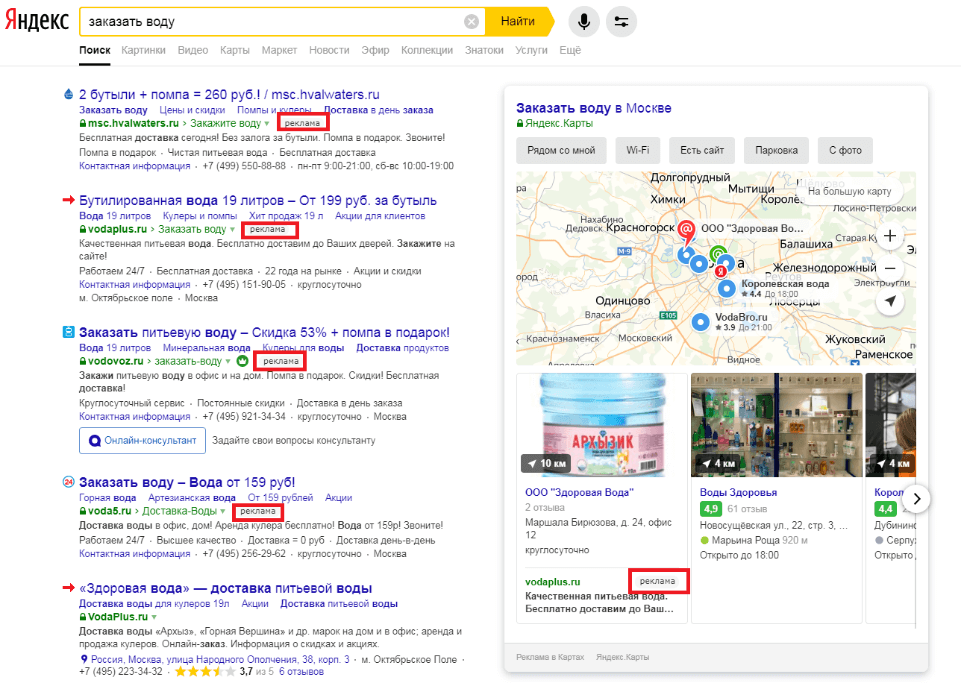Open На большую карту
The image size is (961, 683).
pyautogui.click(x=849, y=191)
